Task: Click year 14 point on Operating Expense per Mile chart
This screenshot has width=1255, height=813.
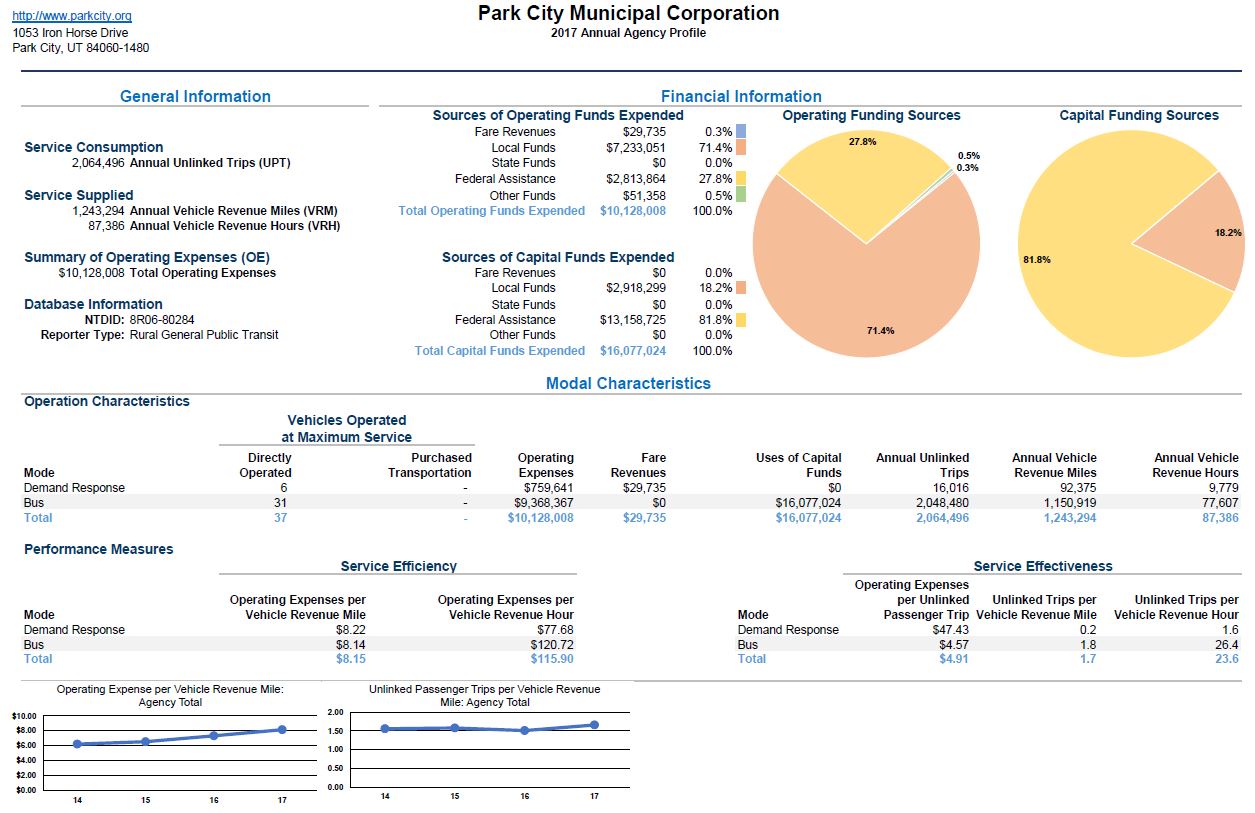Action: (x=77, y=744)
